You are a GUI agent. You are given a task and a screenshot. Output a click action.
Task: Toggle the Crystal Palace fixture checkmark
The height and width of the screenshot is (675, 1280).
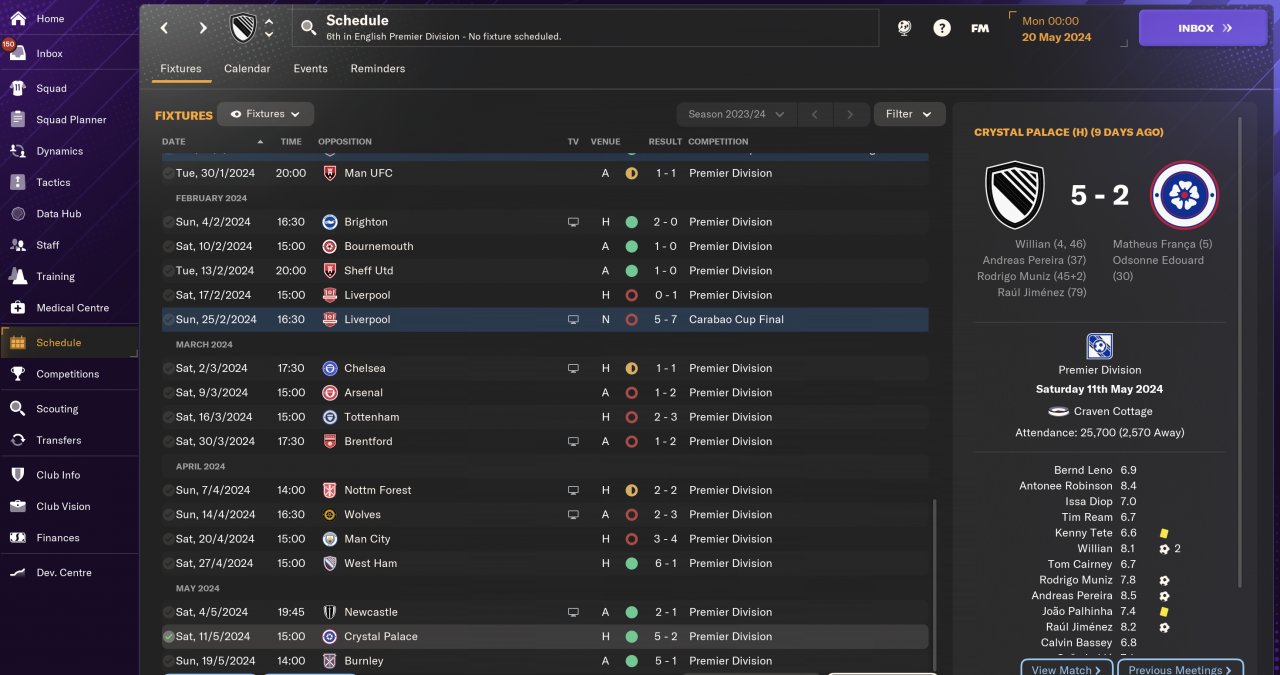[x=168, y=637]
